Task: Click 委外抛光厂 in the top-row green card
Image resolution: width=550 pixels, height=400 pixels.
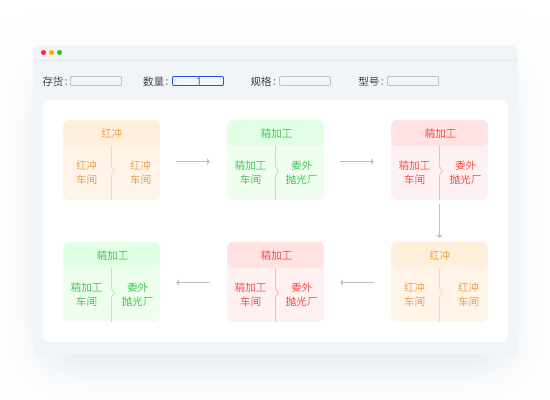Action: [x=301, y=172]
